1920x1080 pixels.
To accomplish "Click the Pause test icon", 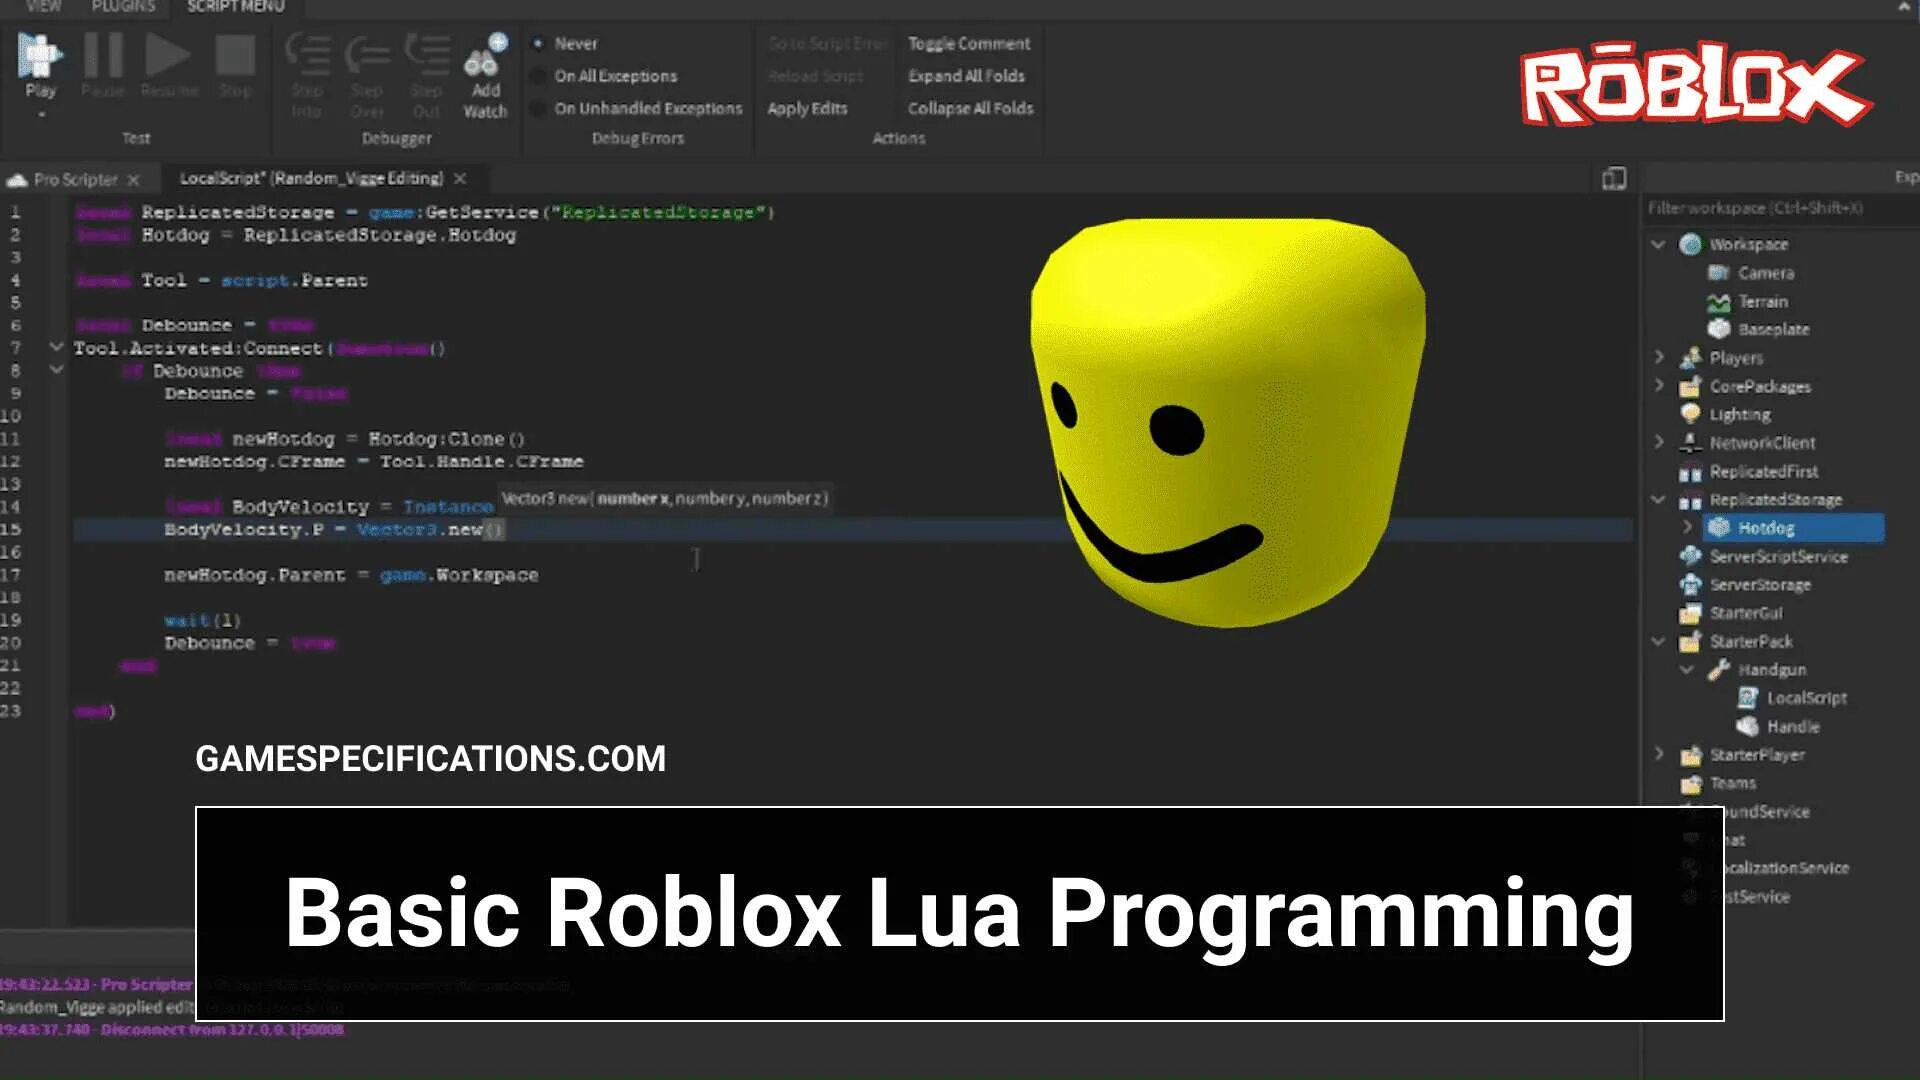I will tap(102, 56).
